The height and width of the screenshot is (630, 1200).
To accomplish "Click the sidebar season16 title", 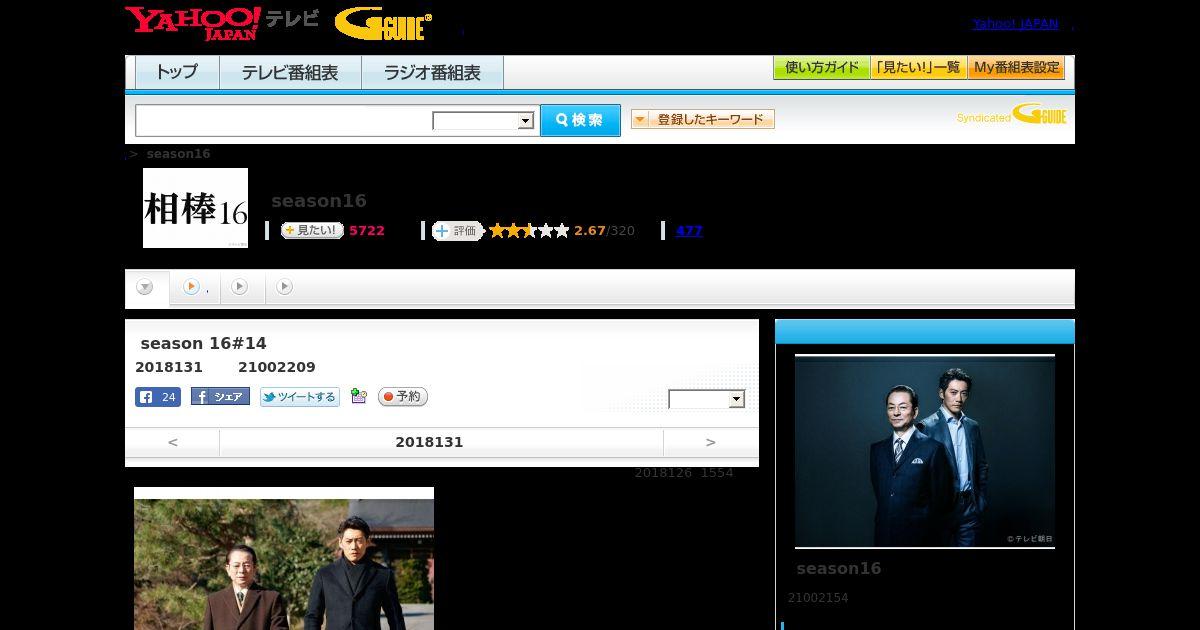I will point(839,568).
